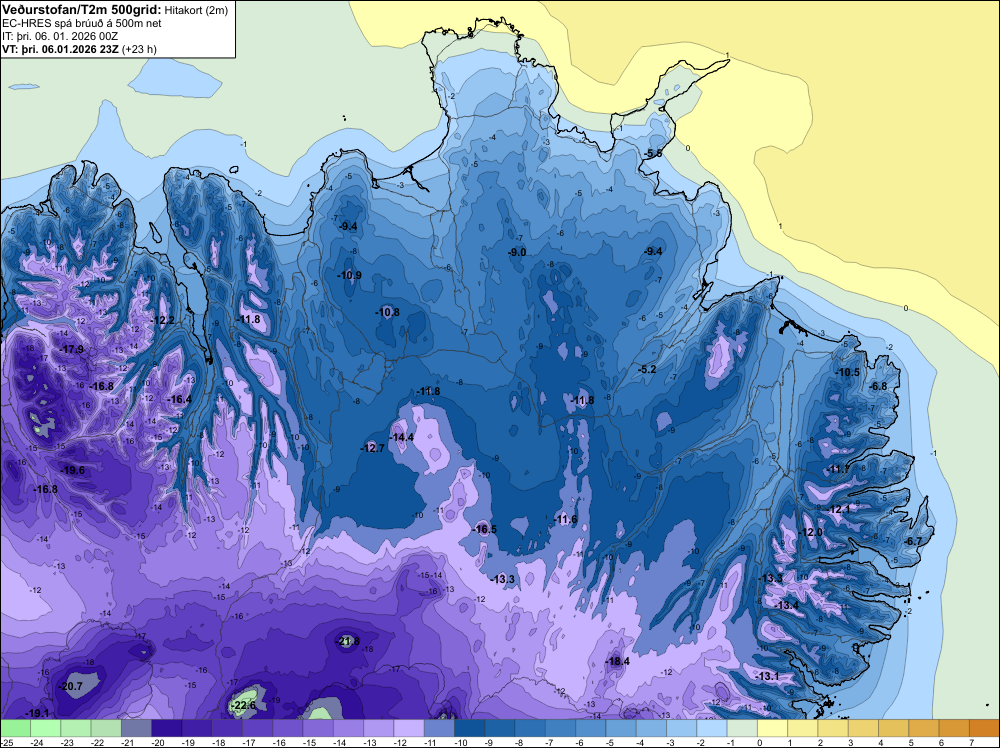Click the lavender legend swatch between -12 and -11
Screen dimensions: 1000x748
409,728
